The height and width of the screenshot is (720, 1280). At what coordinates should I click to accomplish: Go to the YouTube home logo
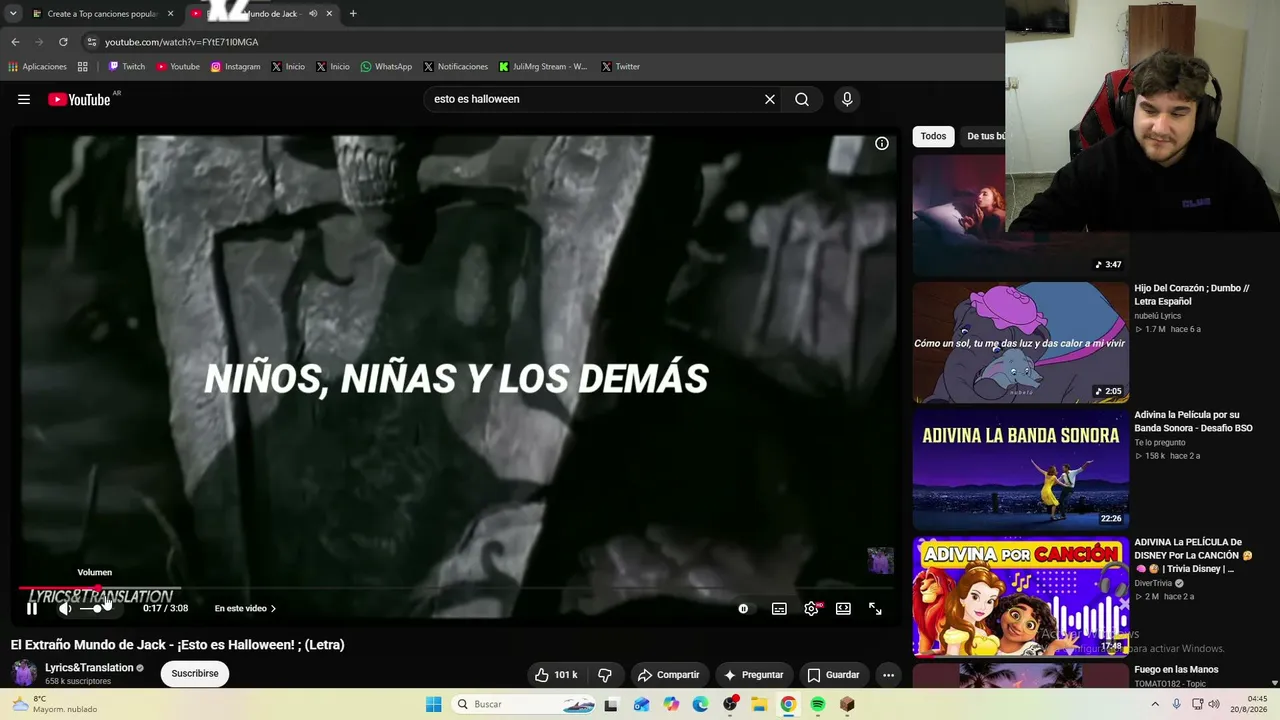[79, 99]
